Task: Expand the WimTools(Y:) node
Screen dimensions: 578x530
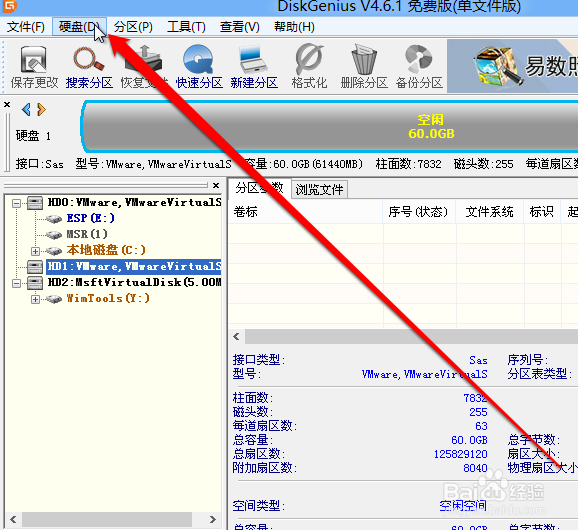Action: coord(35,299)
